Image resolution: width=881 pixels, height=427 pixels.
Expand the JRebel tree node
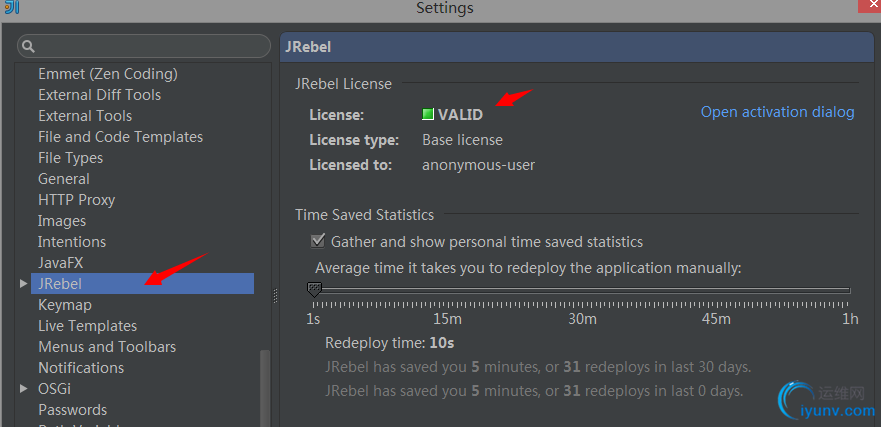23,284
